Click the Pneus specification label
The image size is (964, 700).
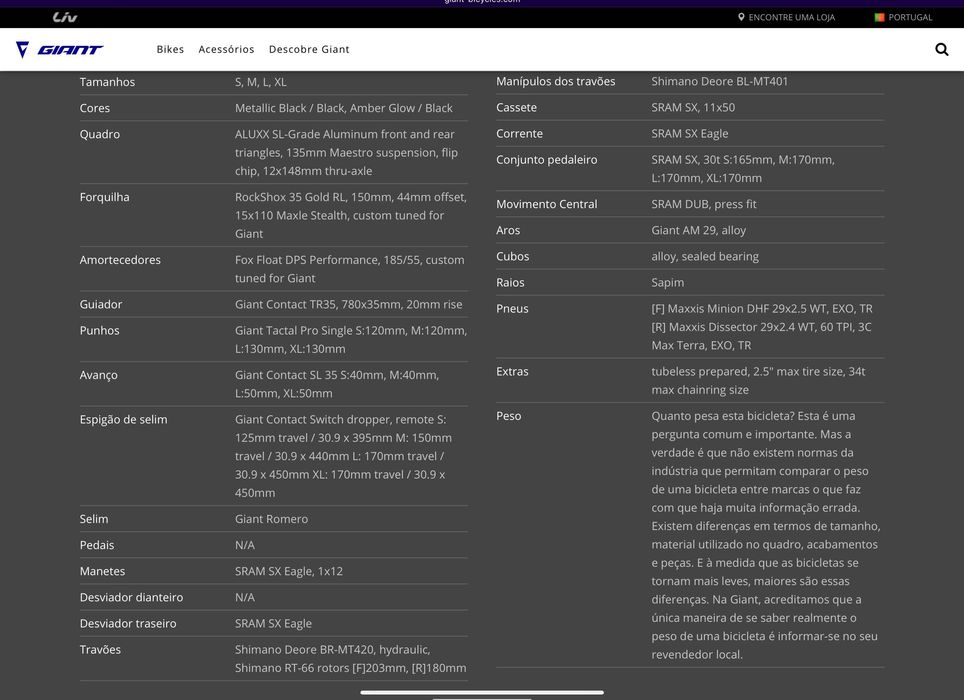click(512, 309)
